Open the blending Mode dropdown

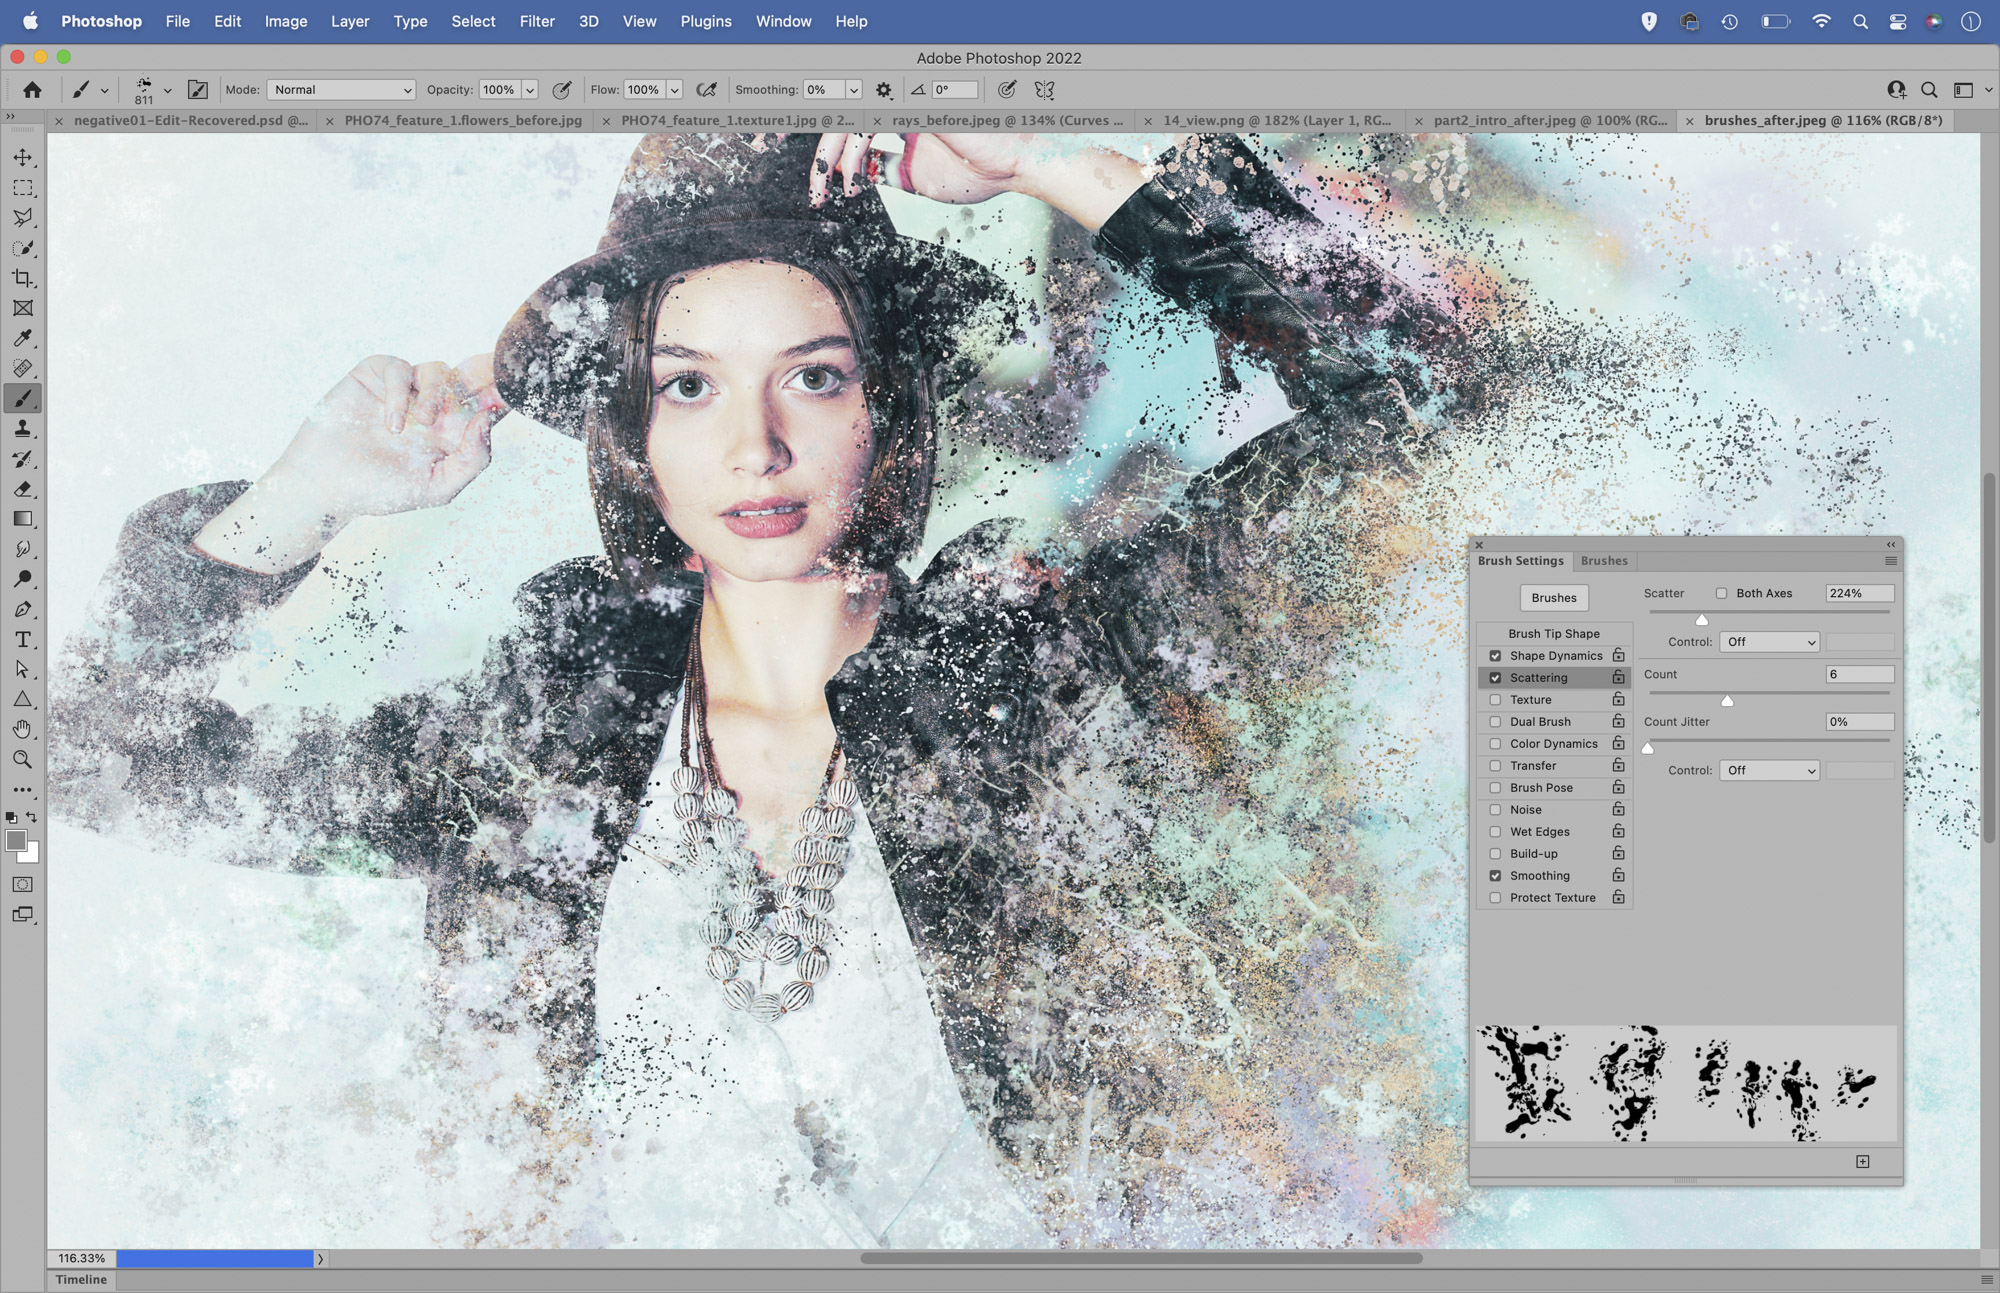[x=341, y=89]
